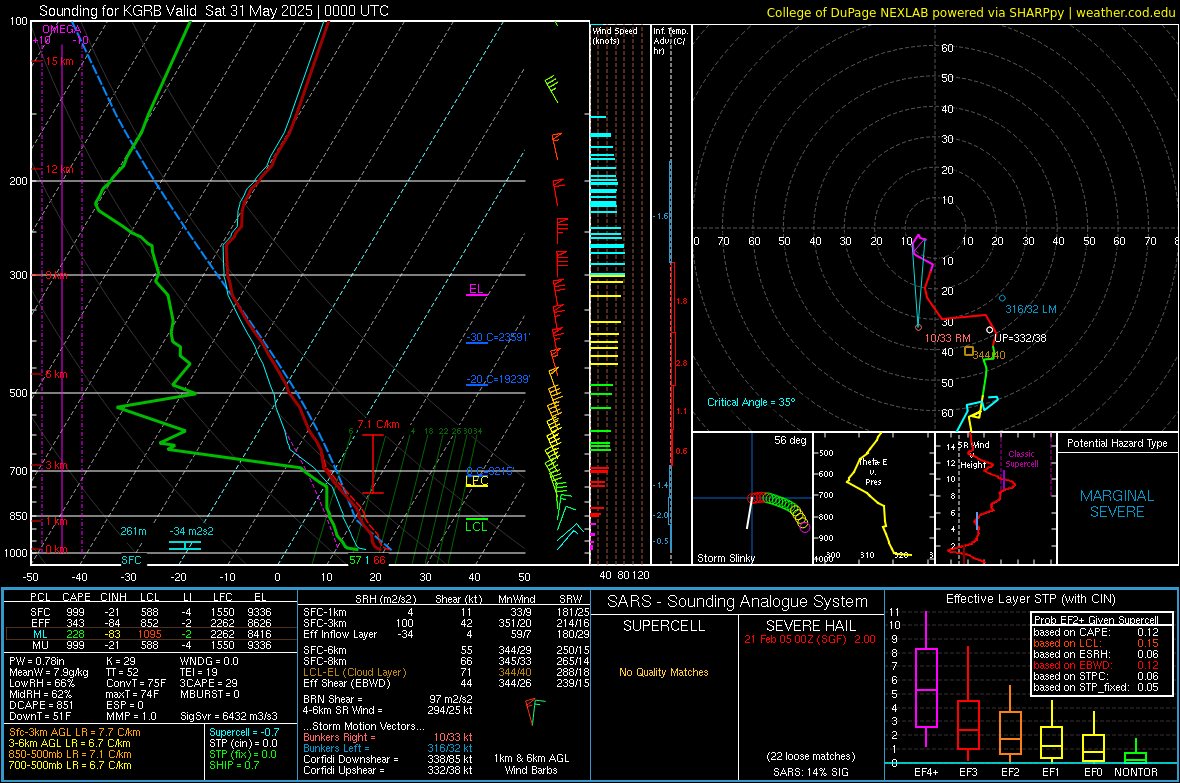Click the 'BRN Shear =' row
This screenshot has width=1180, height=783.
coord(388,699)
